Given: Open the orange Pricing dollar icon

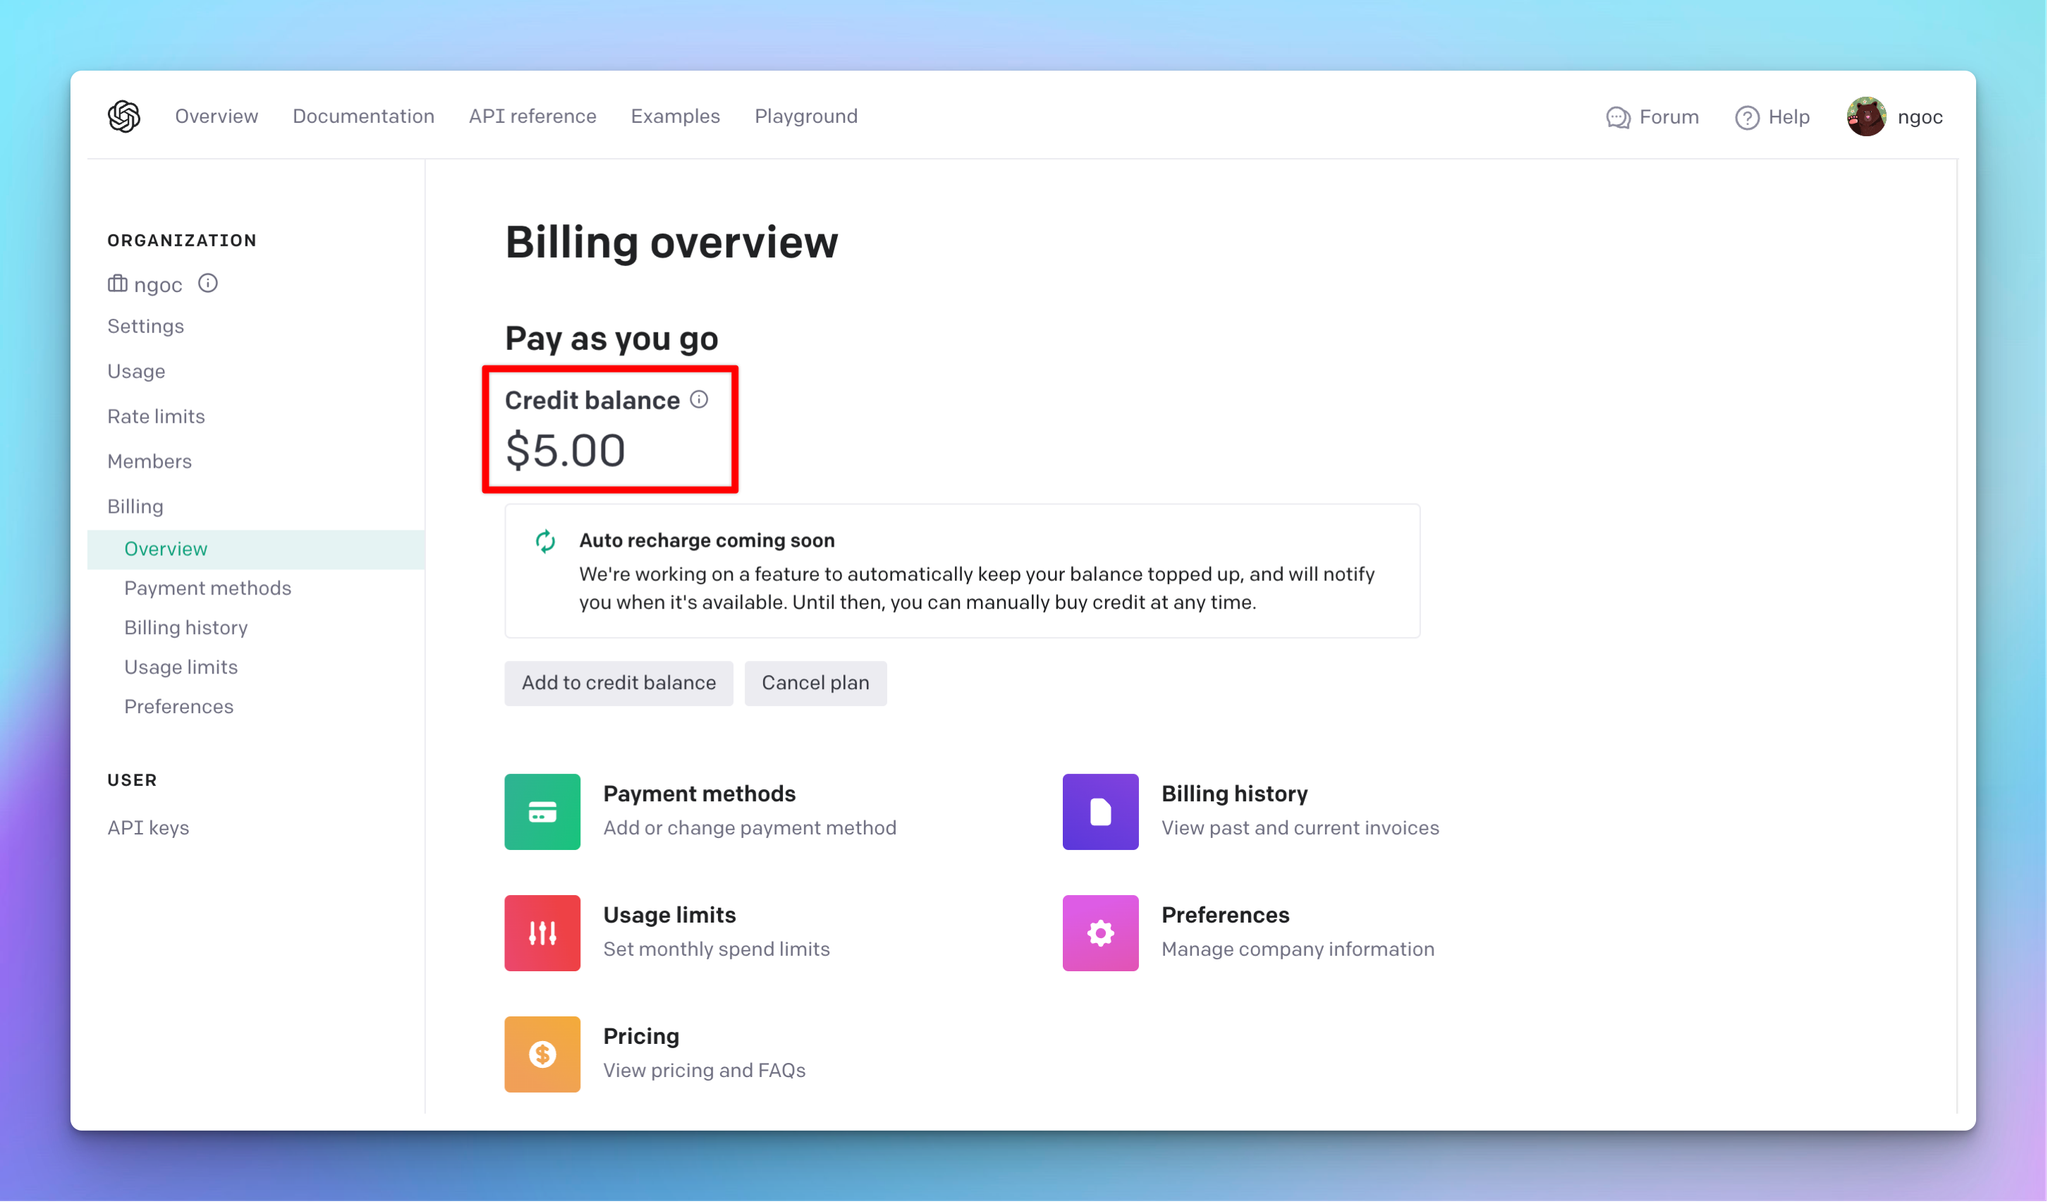Looking at the screenshot, I should pyautogui.click(x=542, y=1054).
